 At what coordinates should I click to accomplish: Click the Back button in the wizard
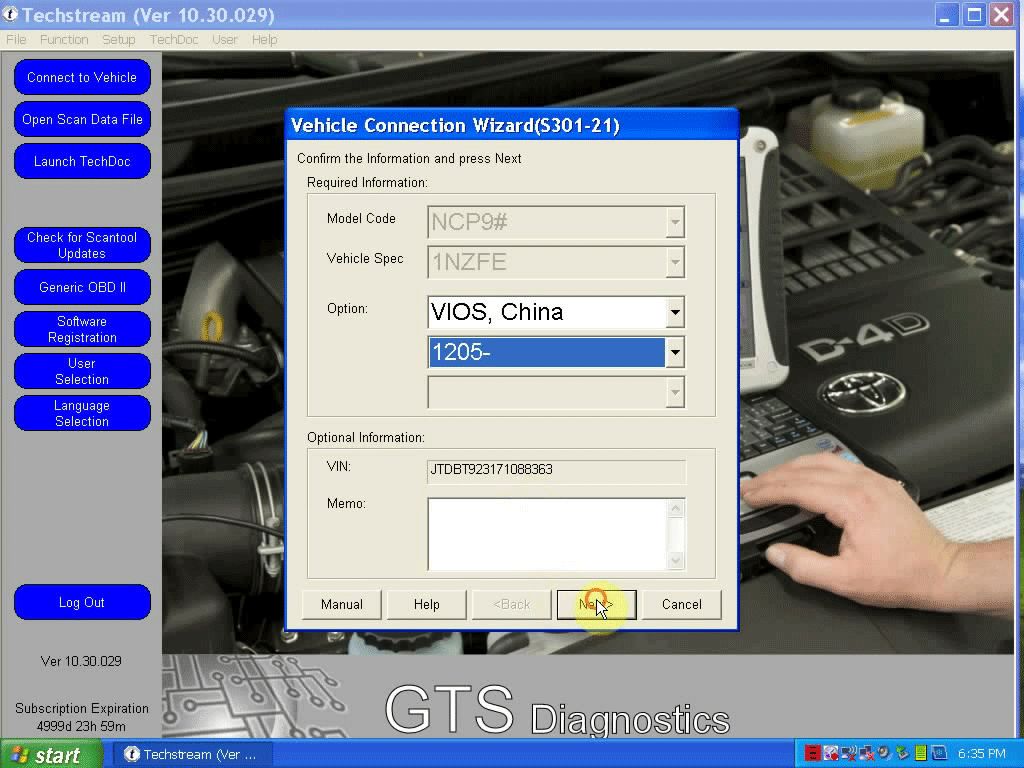[x=511, y=605]
